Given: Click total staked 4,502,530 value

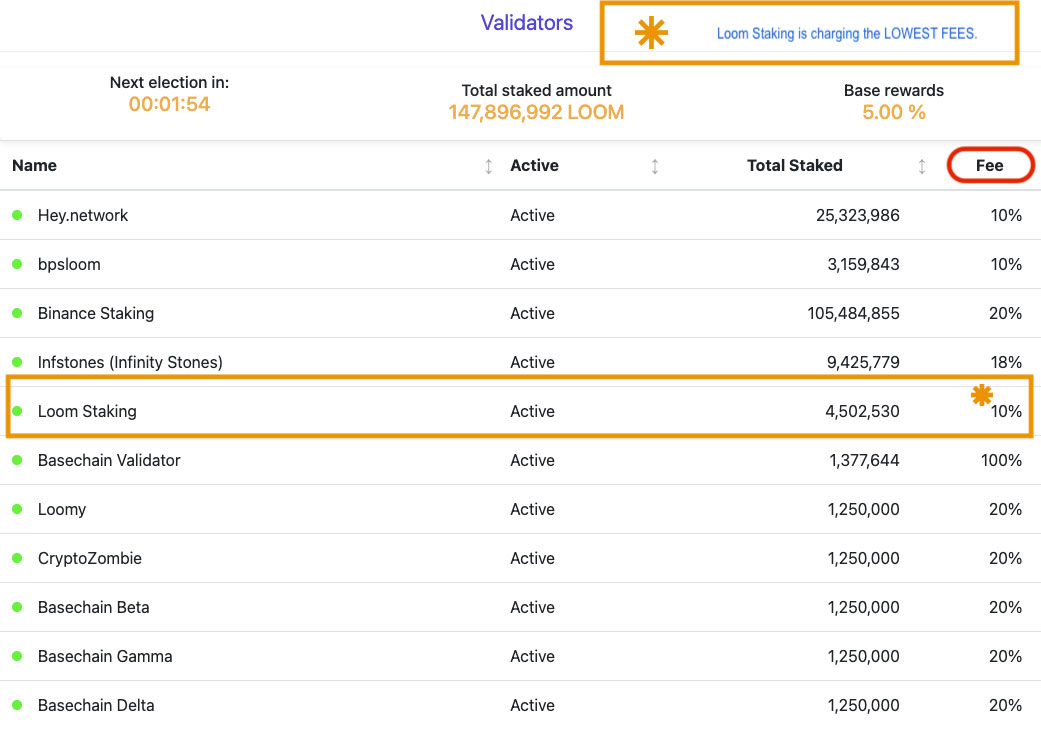Looking at the screenshot, I should 862,412.
